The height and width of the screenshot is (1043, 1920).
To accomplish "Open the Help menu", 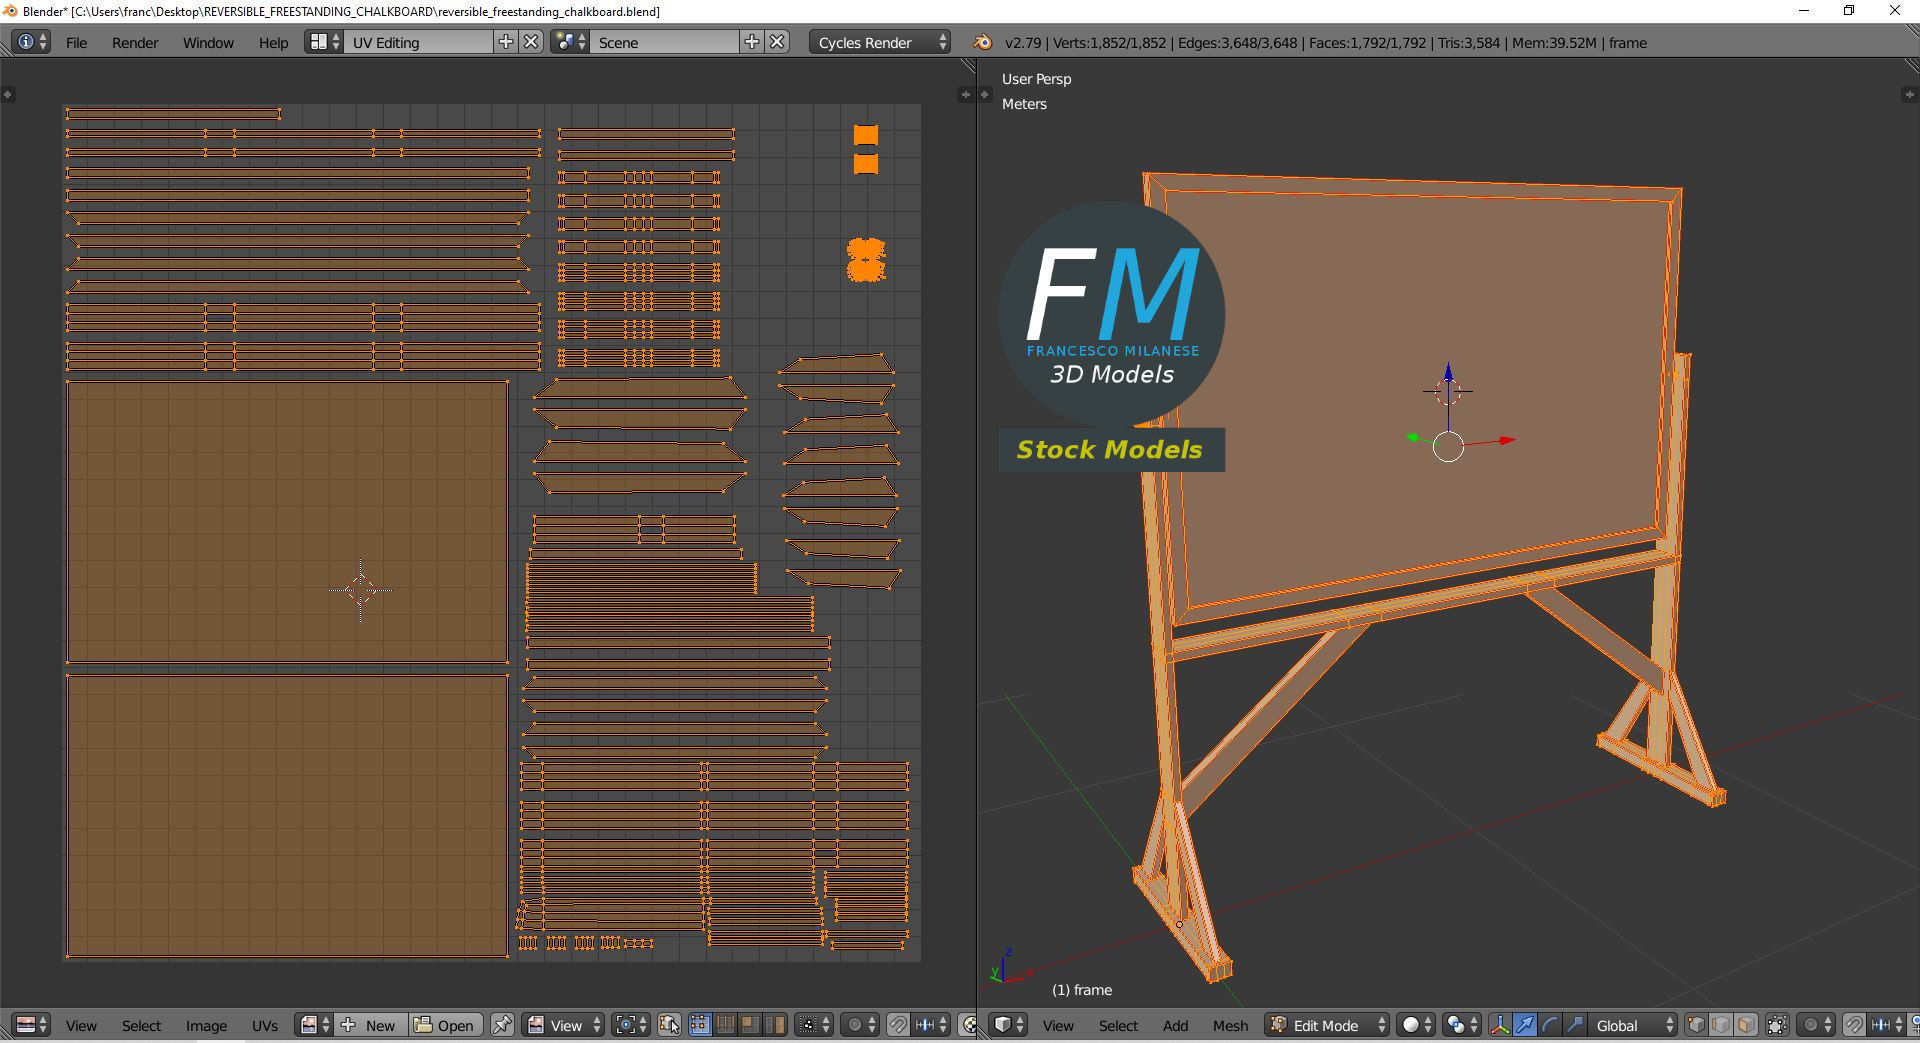I will [273, 43].
